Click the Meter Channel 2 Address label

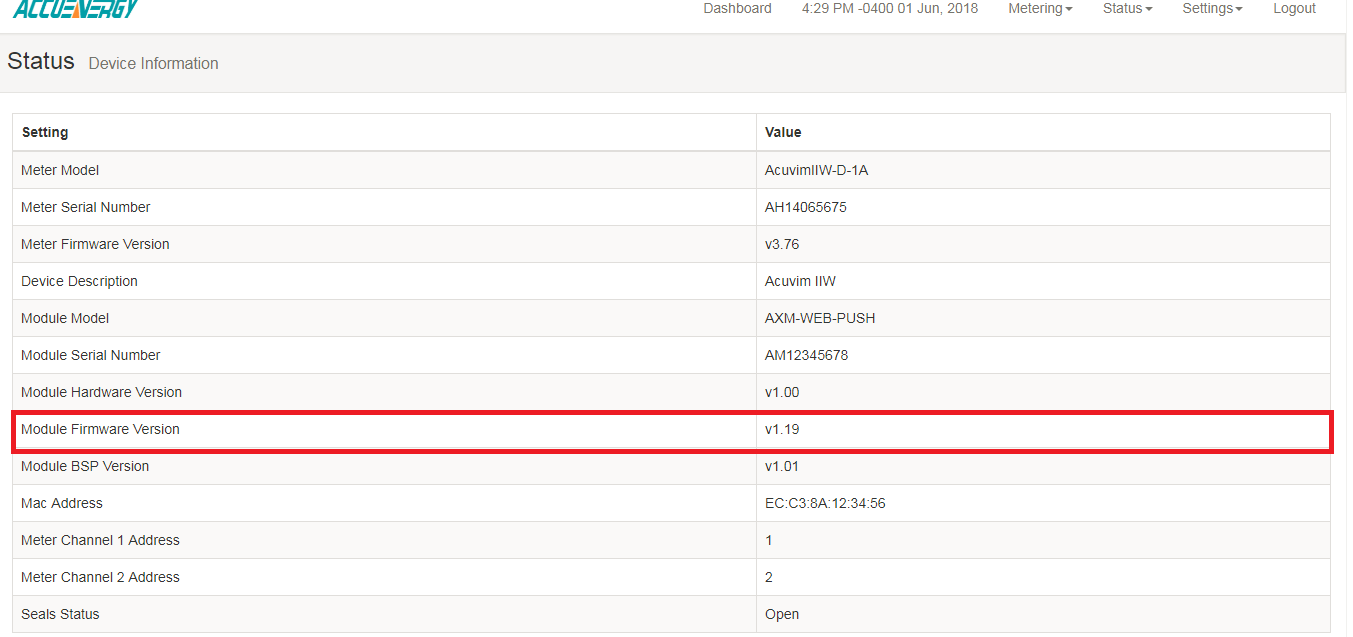(x=100, y=577)
